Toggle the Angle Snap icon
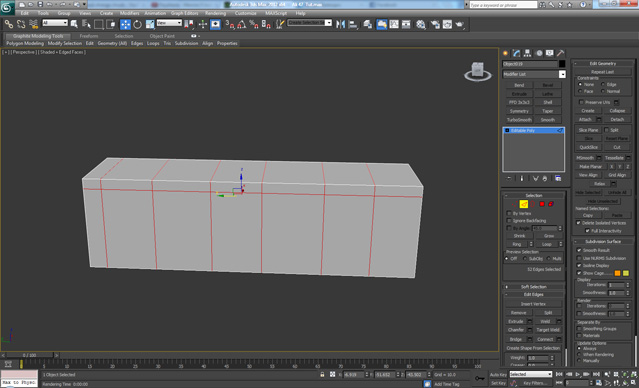 (242, 24)
